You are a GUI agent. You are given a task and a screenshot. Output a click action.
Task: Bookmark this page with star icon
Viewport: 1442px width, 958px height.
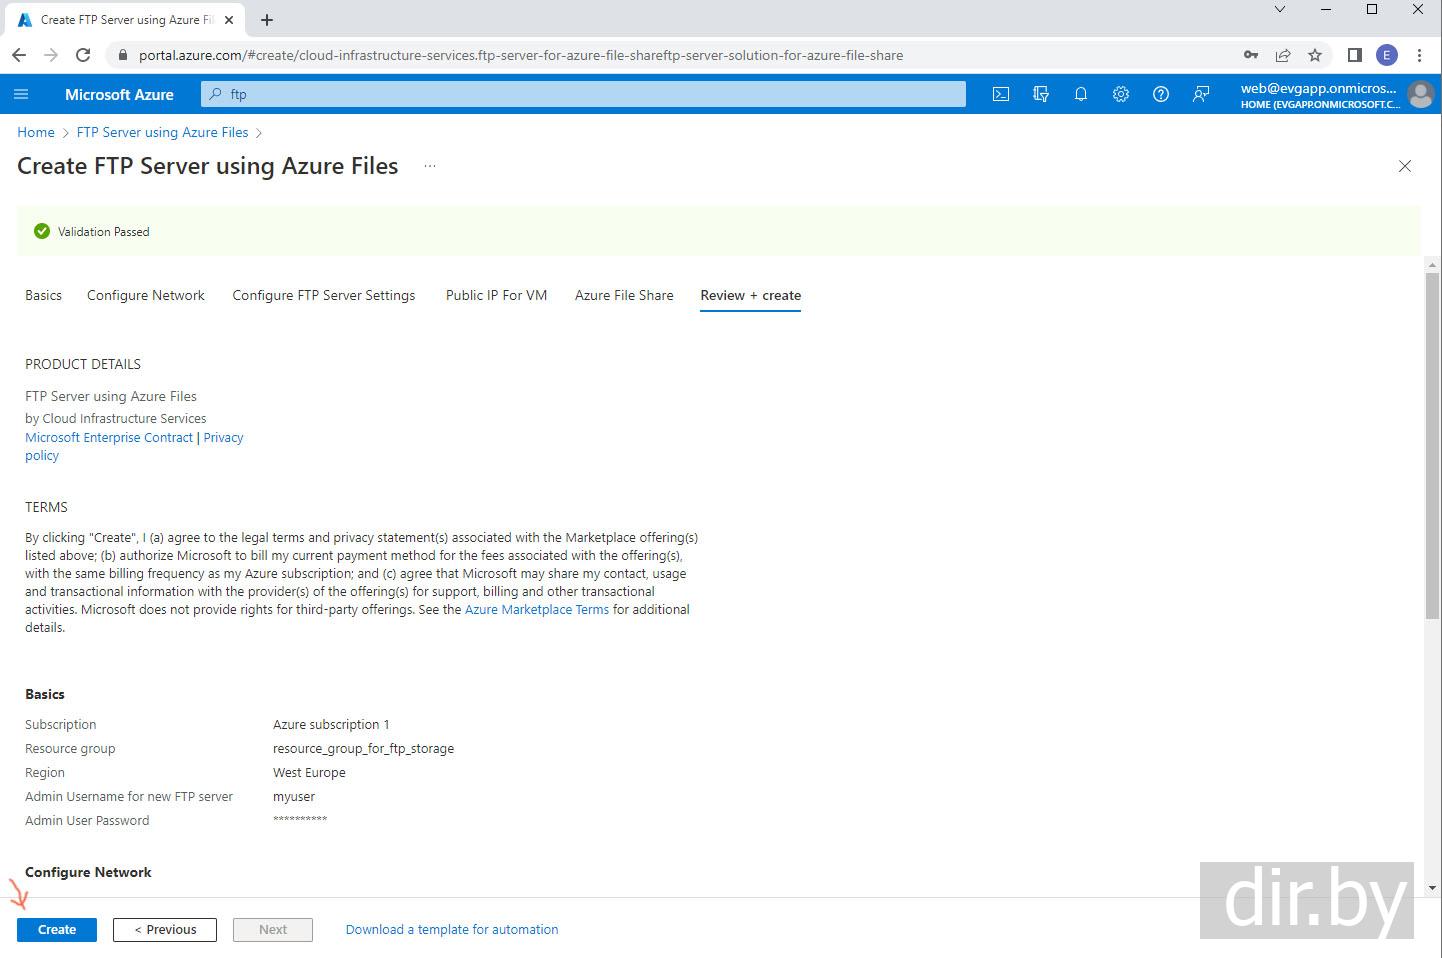point(1315,55)
